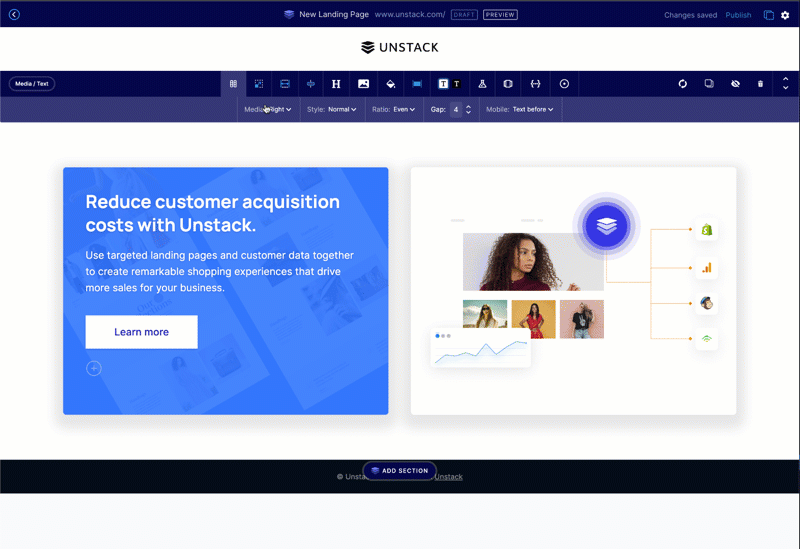The height and width of the screenshot is (549, 800).
Task: Open the background image settings icon
Action: (x=363, y=84)
